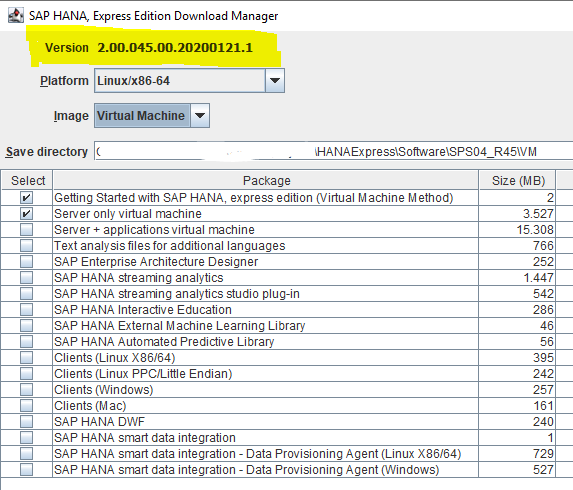Click the Package column header
The height and width of the screenshot is (490, 573).
pyautogui.click(x=266, y=180)
